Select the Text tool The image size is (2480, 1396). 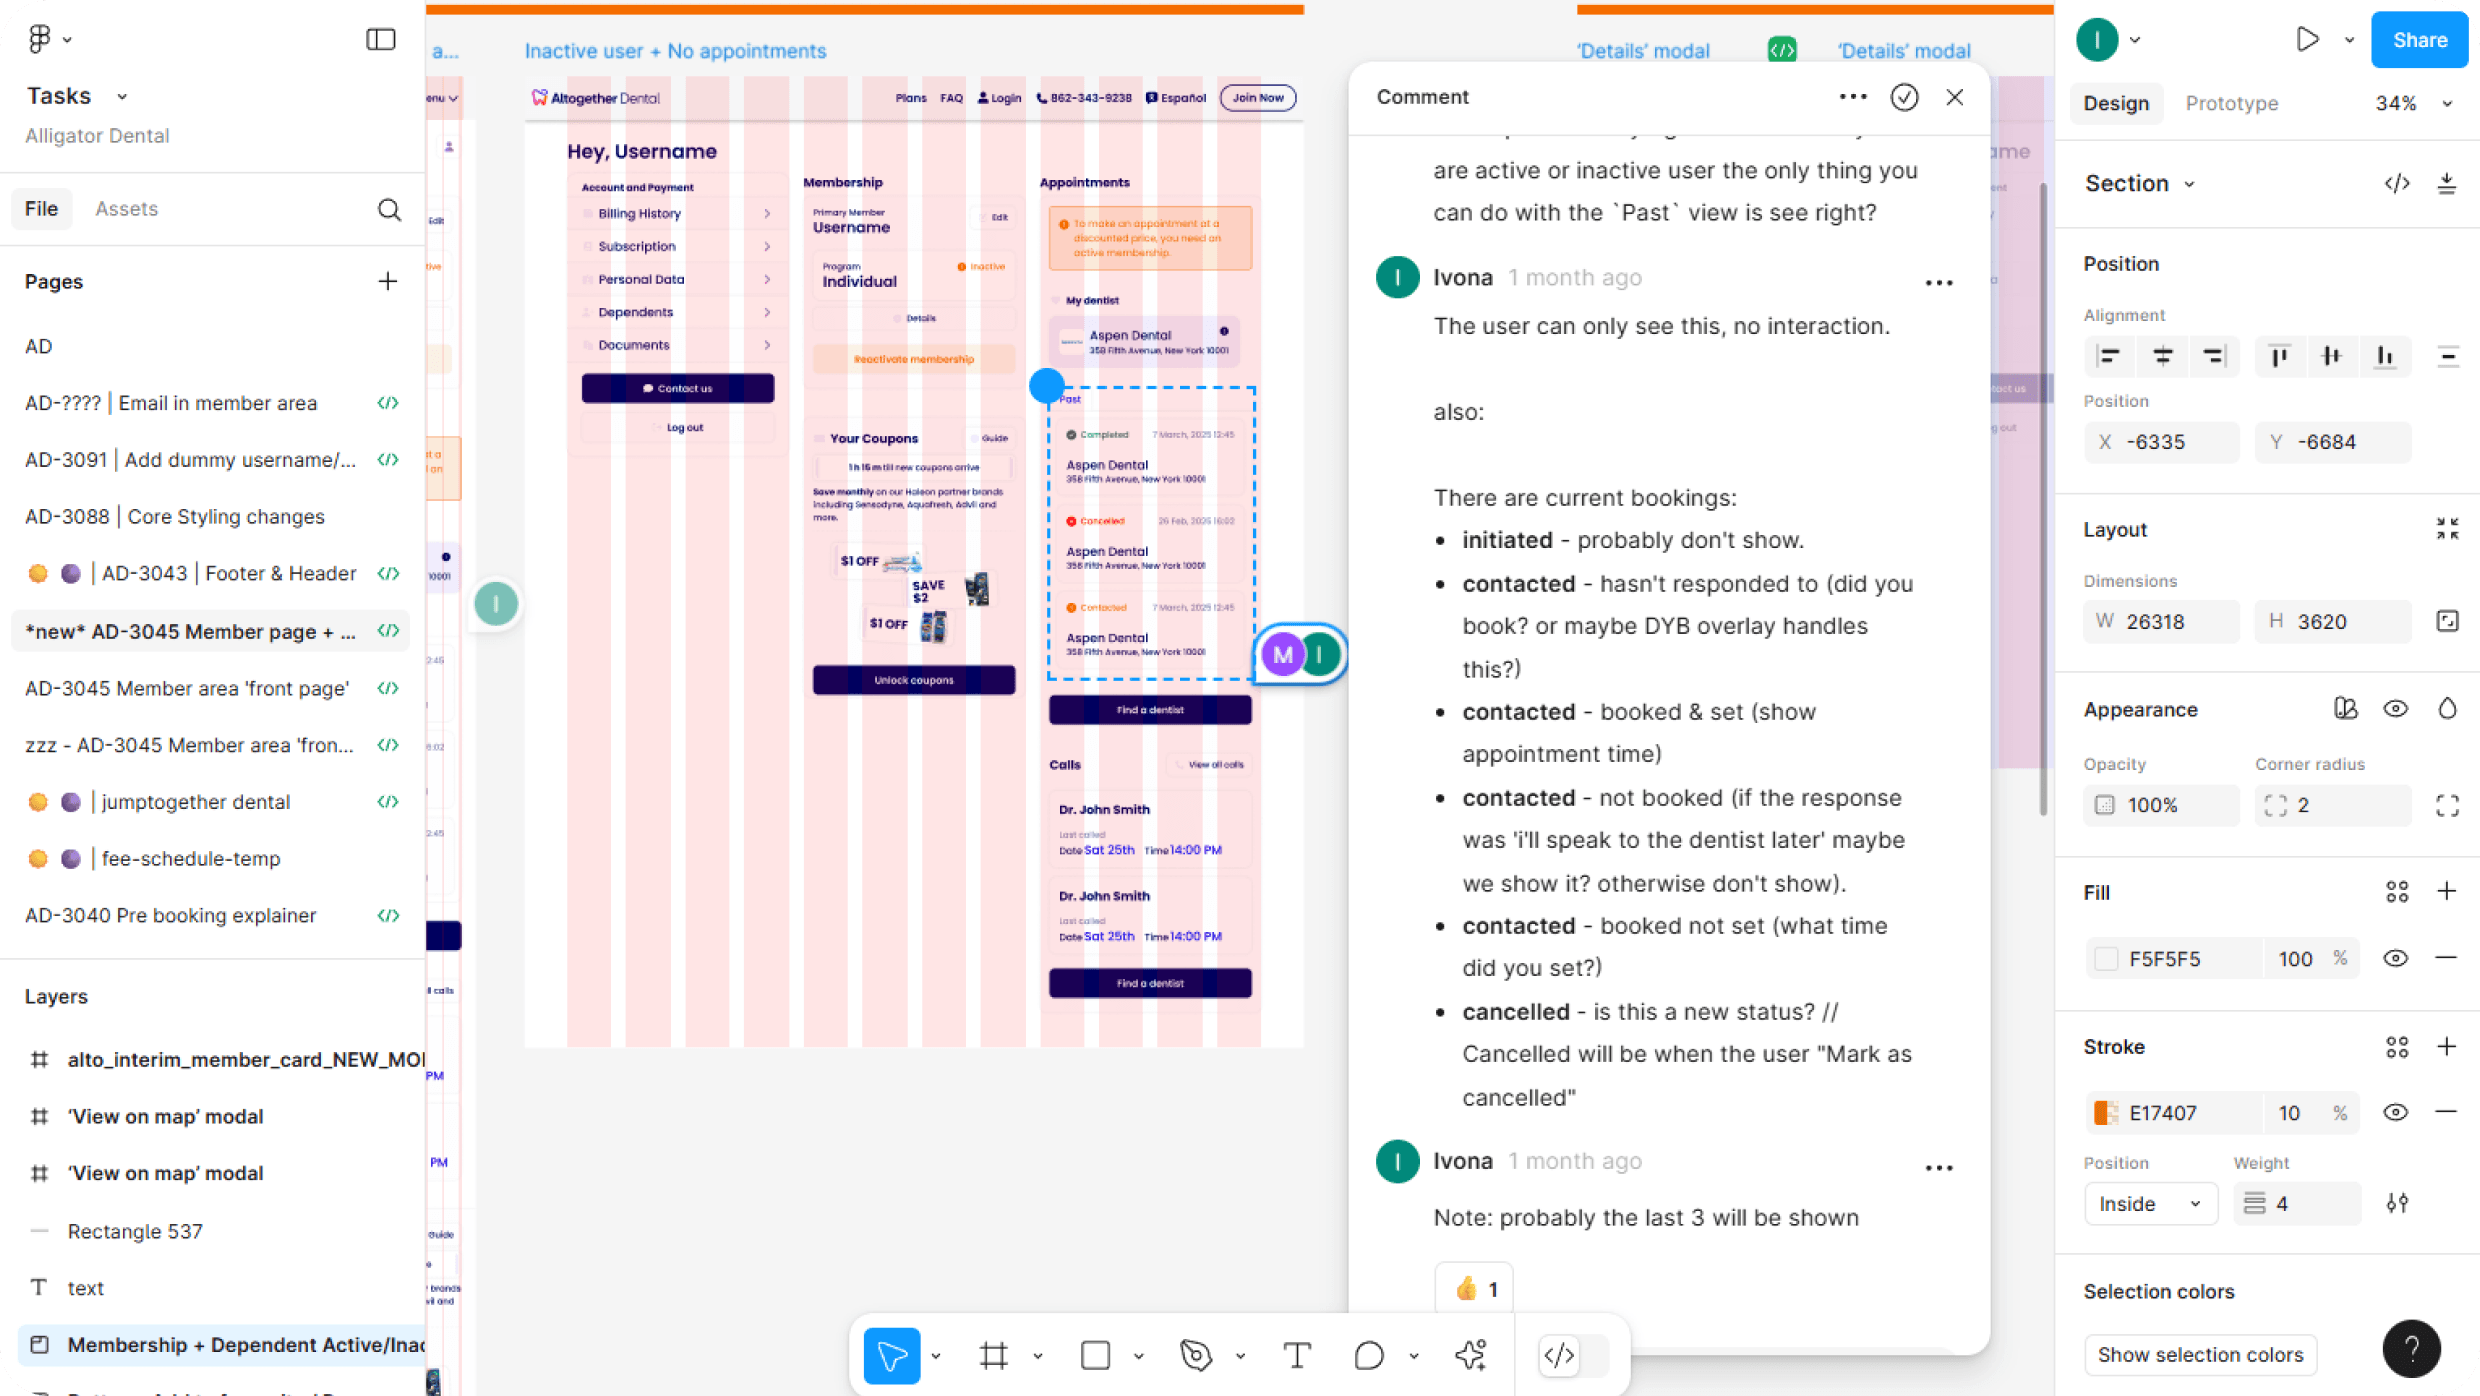click(1297, 1356)
